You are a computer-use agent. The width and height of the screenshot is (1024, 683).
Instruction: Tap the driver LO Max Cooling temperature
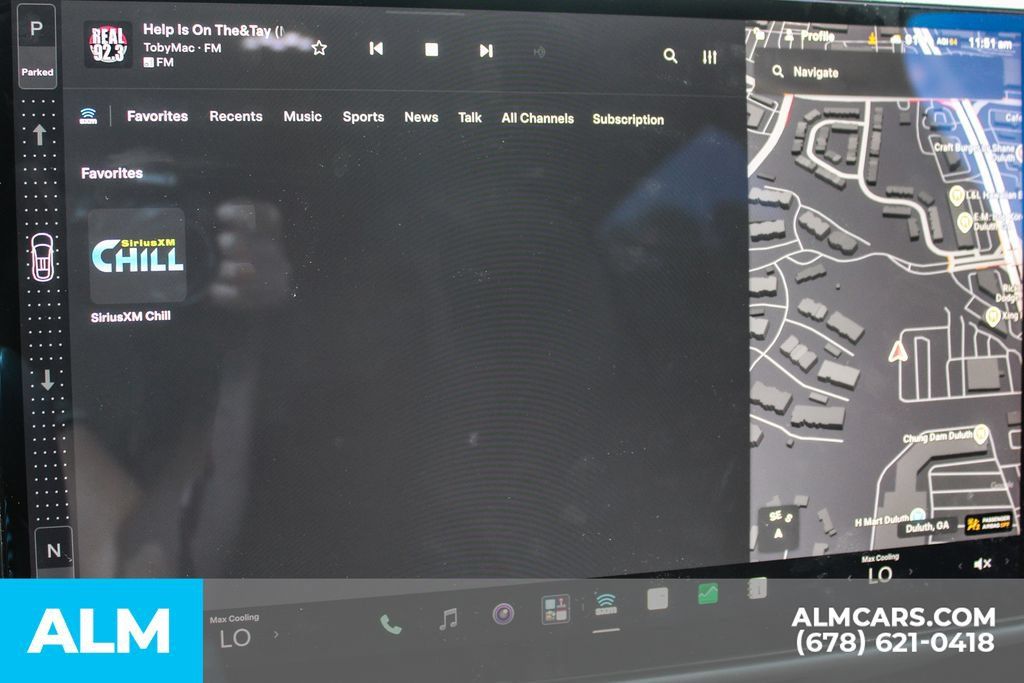[x=234, y=637]
